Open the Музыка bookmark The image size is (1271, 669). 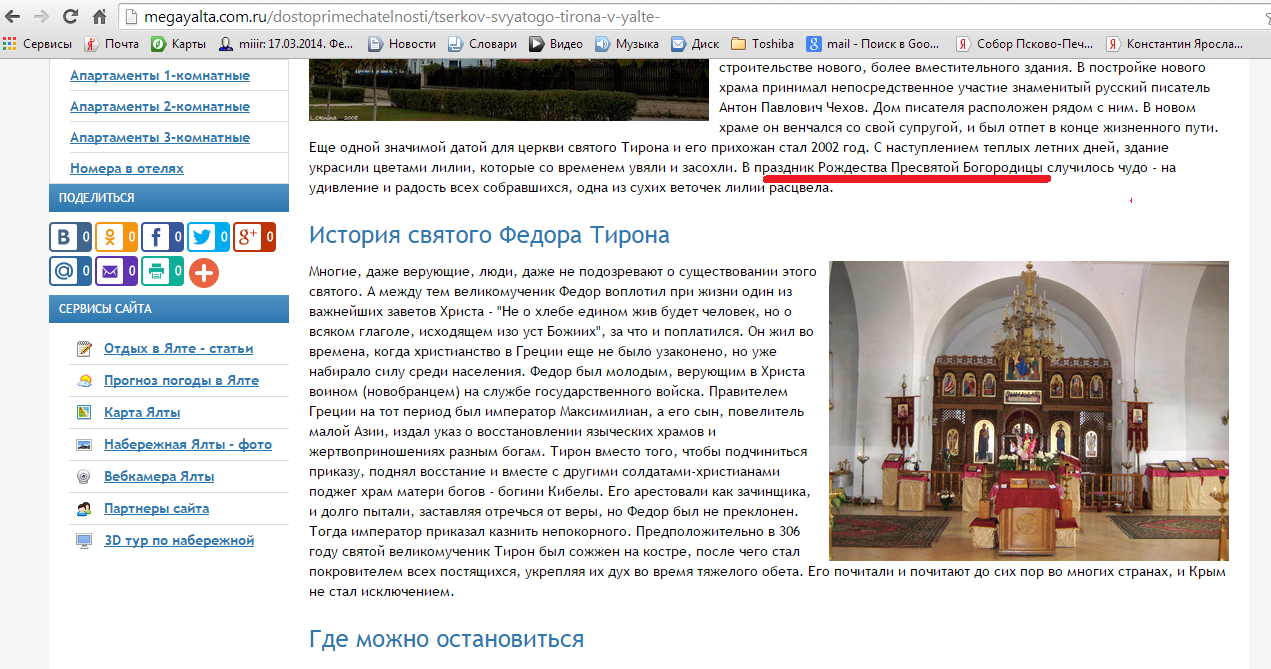pyautogui.click(x=627, y=44)
